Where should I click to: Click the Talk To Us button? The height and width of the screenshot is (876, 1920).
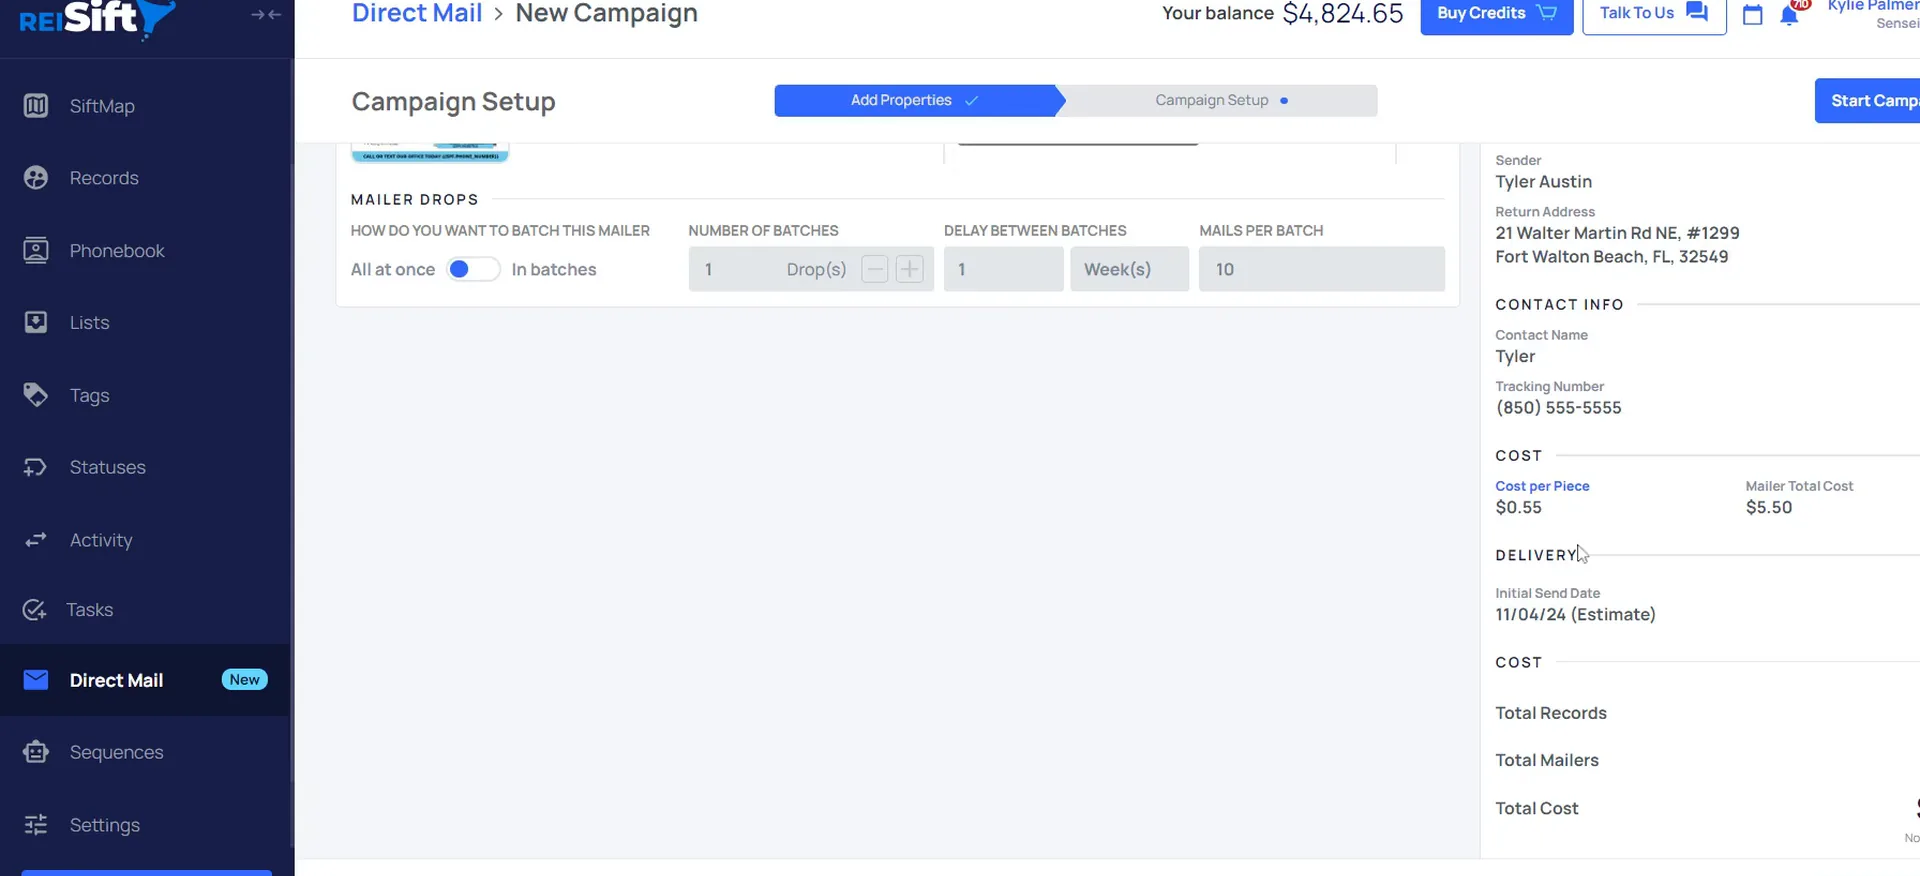coord(1654,14)
